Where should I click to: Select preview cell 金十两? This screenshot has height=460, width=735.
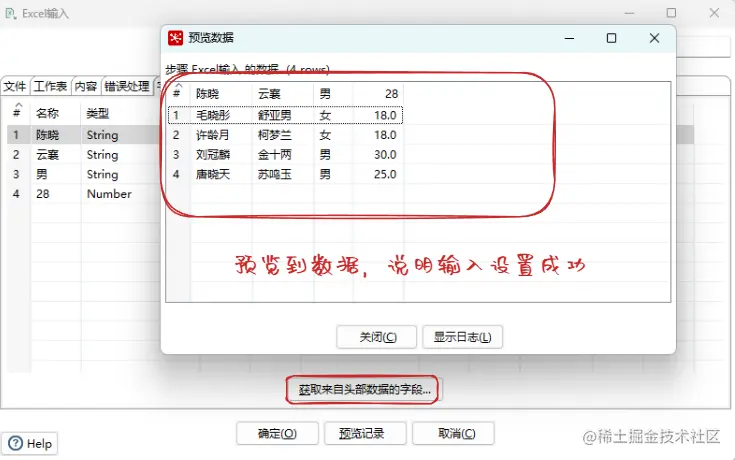275,155
